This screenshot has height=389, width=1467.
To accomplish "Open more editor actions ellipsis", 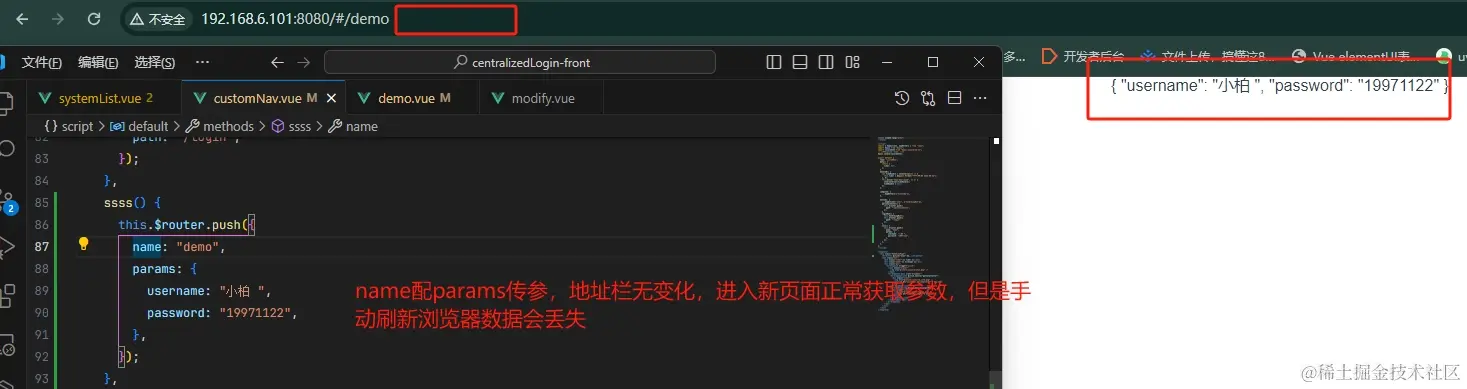I will pyautogui.click(x=980, y=98).
